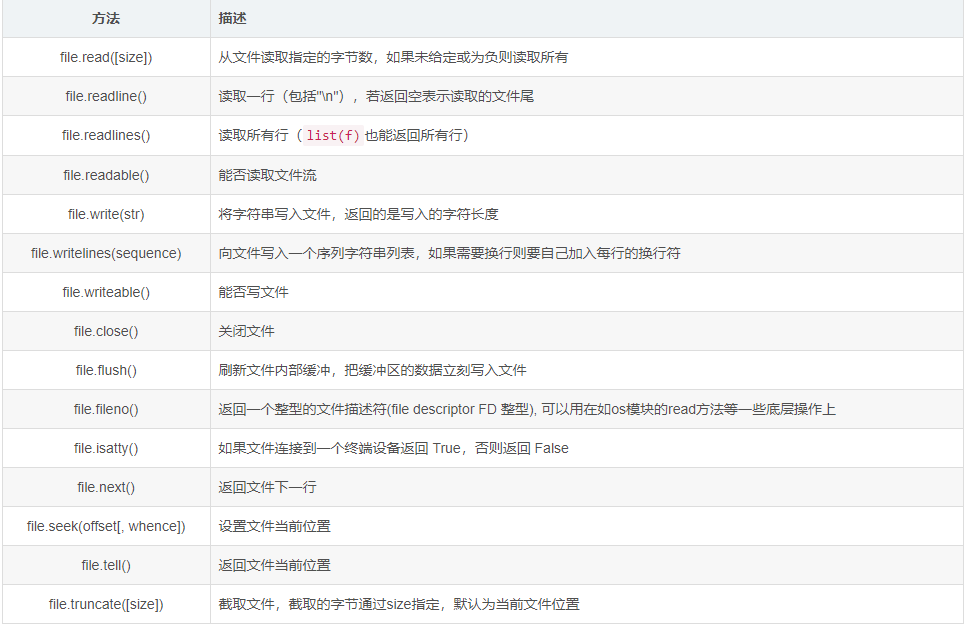Click the file.next() method cell
The image size is (965, 625).
(106, 487)
